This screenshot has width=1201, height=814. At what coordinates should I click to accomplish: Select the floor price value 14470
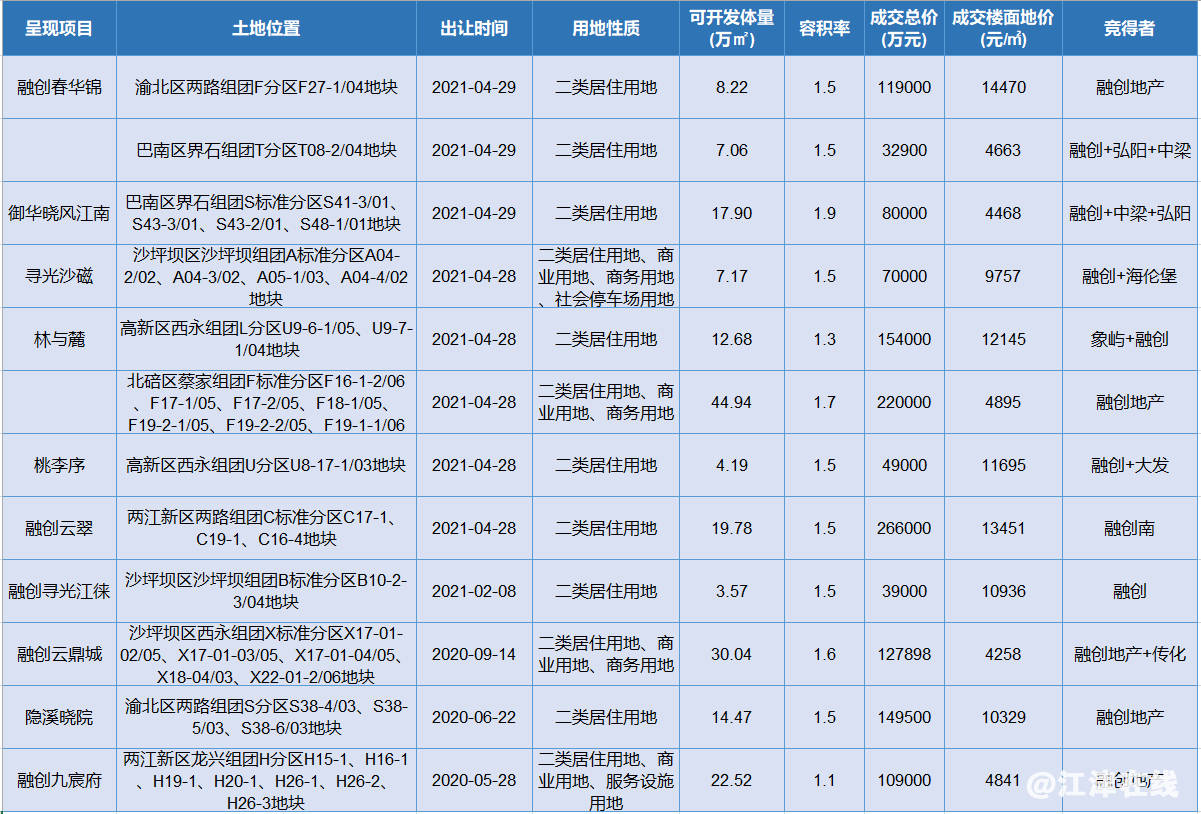[x=1003, y=87]
